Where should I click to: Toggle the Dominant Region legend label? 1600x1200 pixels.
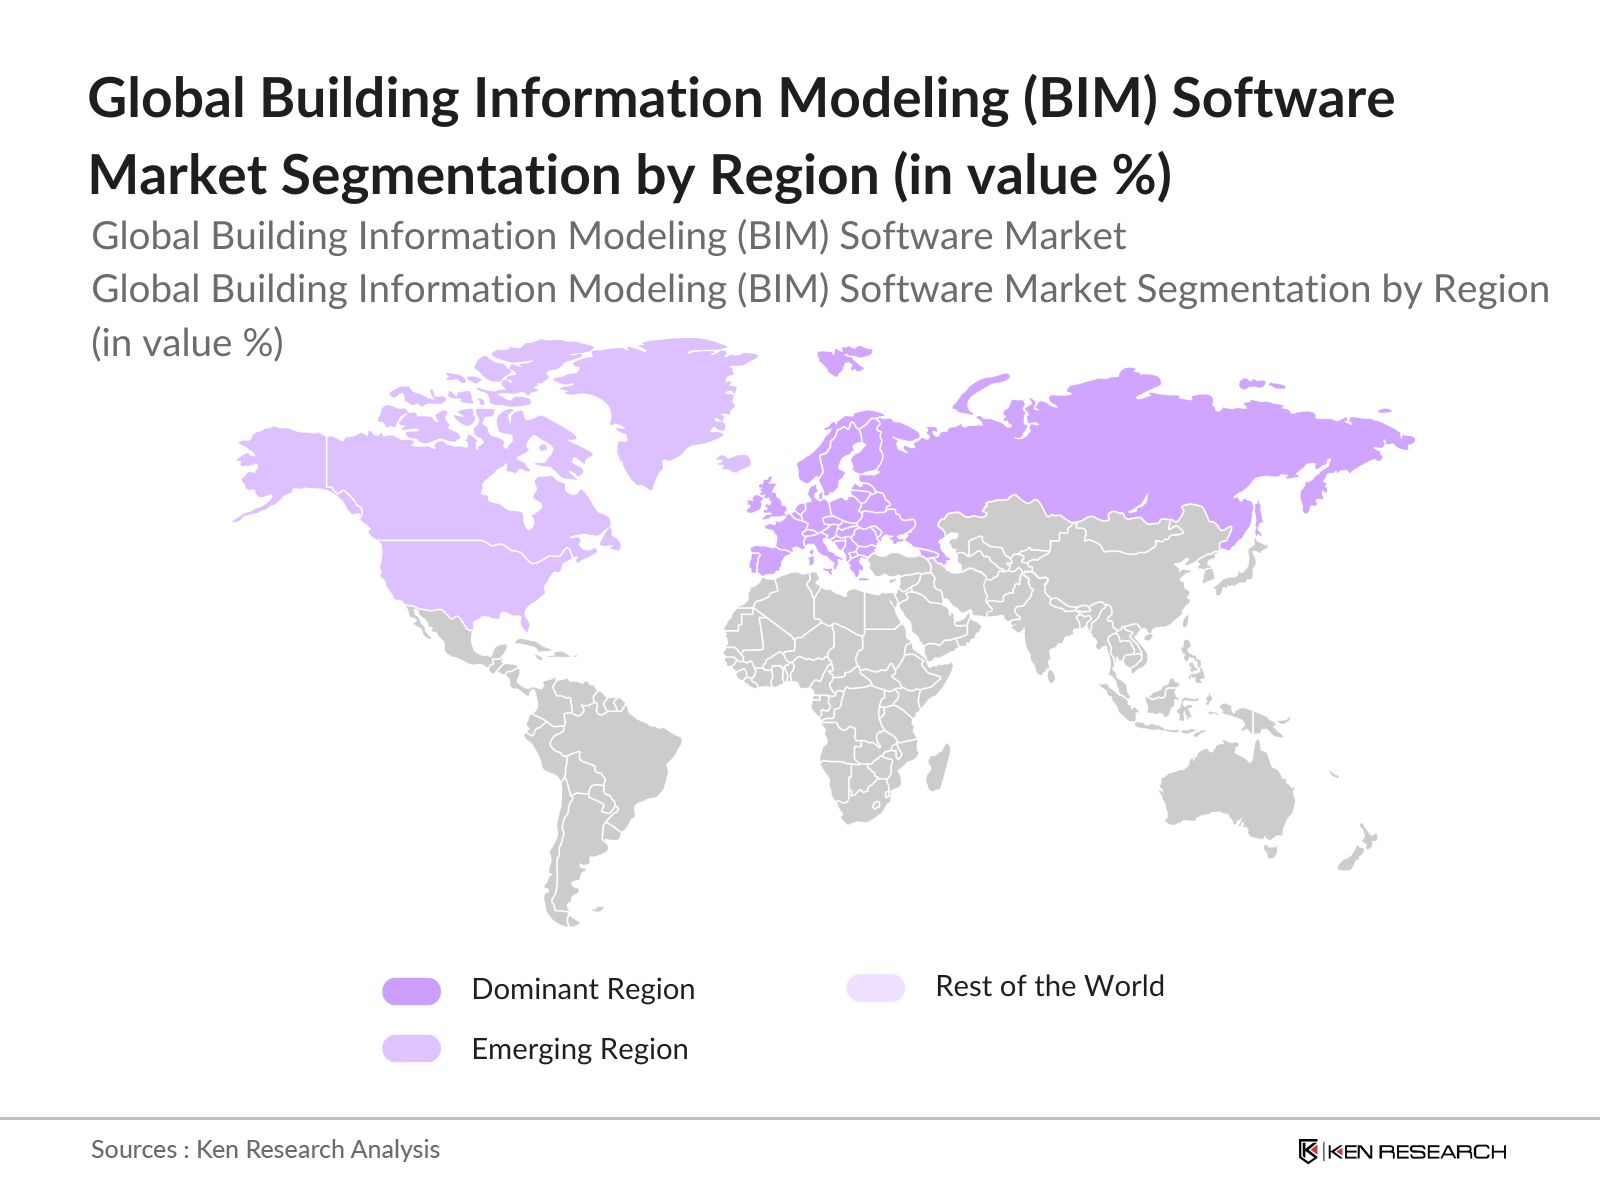pos(582,989)
